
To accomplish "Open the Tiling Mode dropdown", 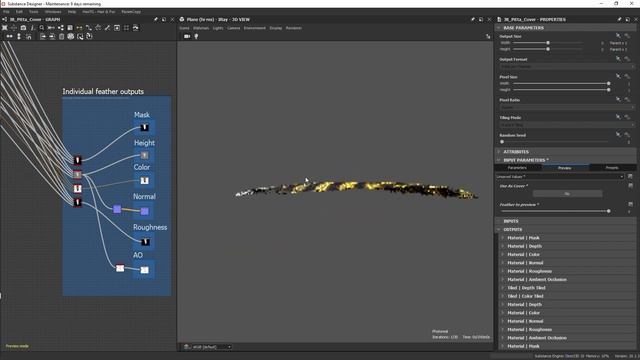I will point(567,124).
